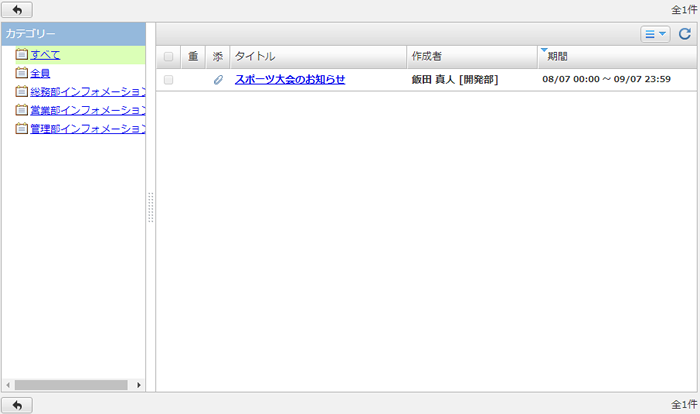Click the 全員 category folder icon
This screenshot has height=414, width=700.
(x=21, y=73)
